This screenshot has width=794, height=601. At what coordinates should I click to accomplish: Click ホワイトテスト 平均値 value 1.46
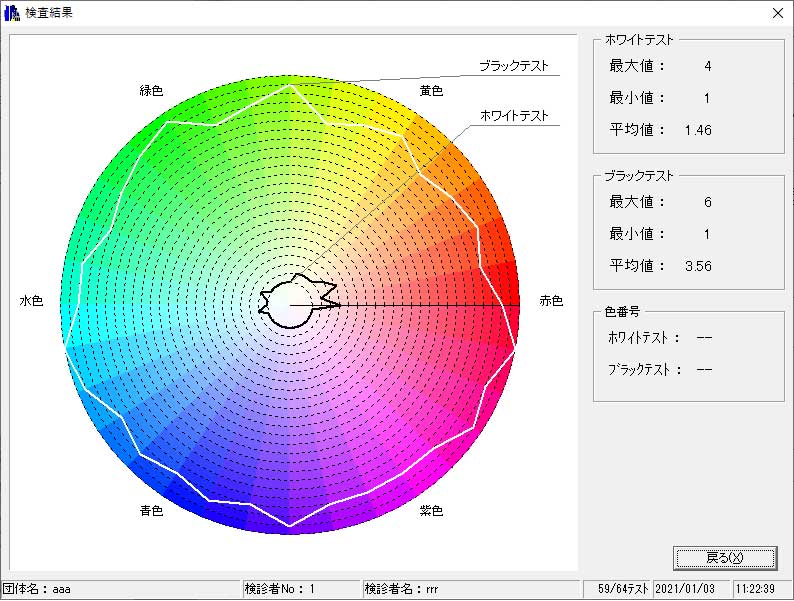click(698, 130)
